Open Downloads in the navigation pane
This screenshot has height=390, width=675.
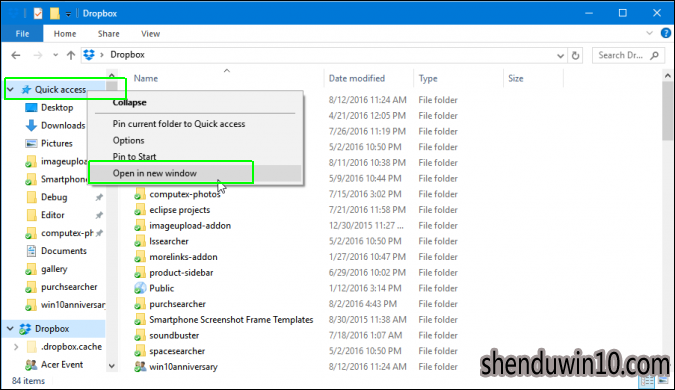[63, 126]
